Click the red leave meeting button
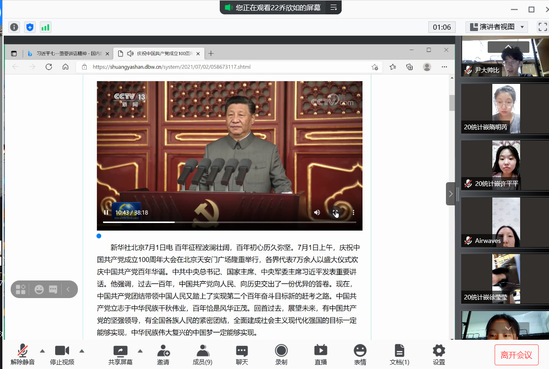Viewport: 549px width, 369px height. tap(516, 355)
